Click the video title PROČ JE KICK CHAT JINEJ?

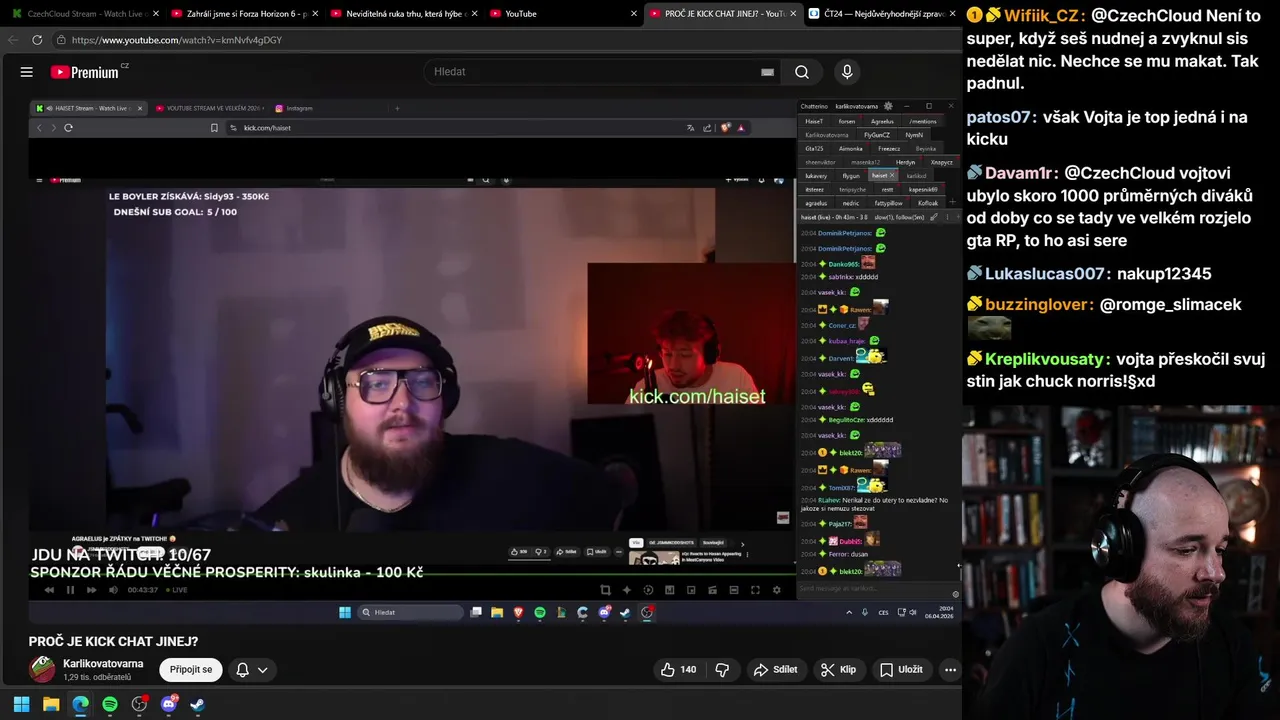(113, 642)
